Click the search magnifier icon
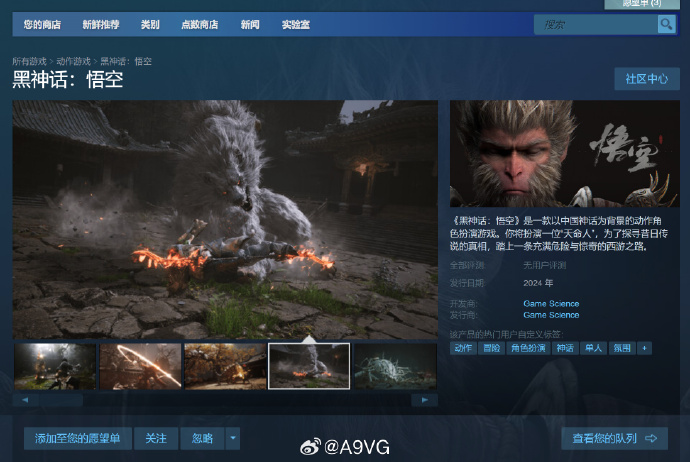690x462 pixels. coord(666,24)
